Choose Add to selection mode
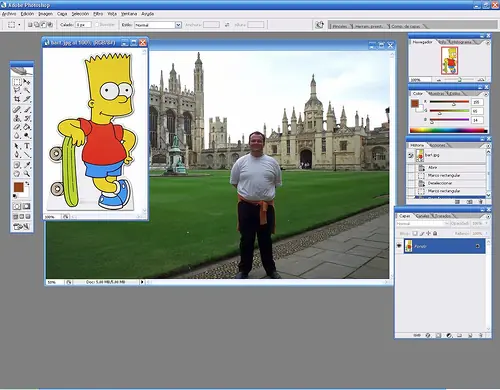This screenshot has width=500, height=390. point(37,25)
